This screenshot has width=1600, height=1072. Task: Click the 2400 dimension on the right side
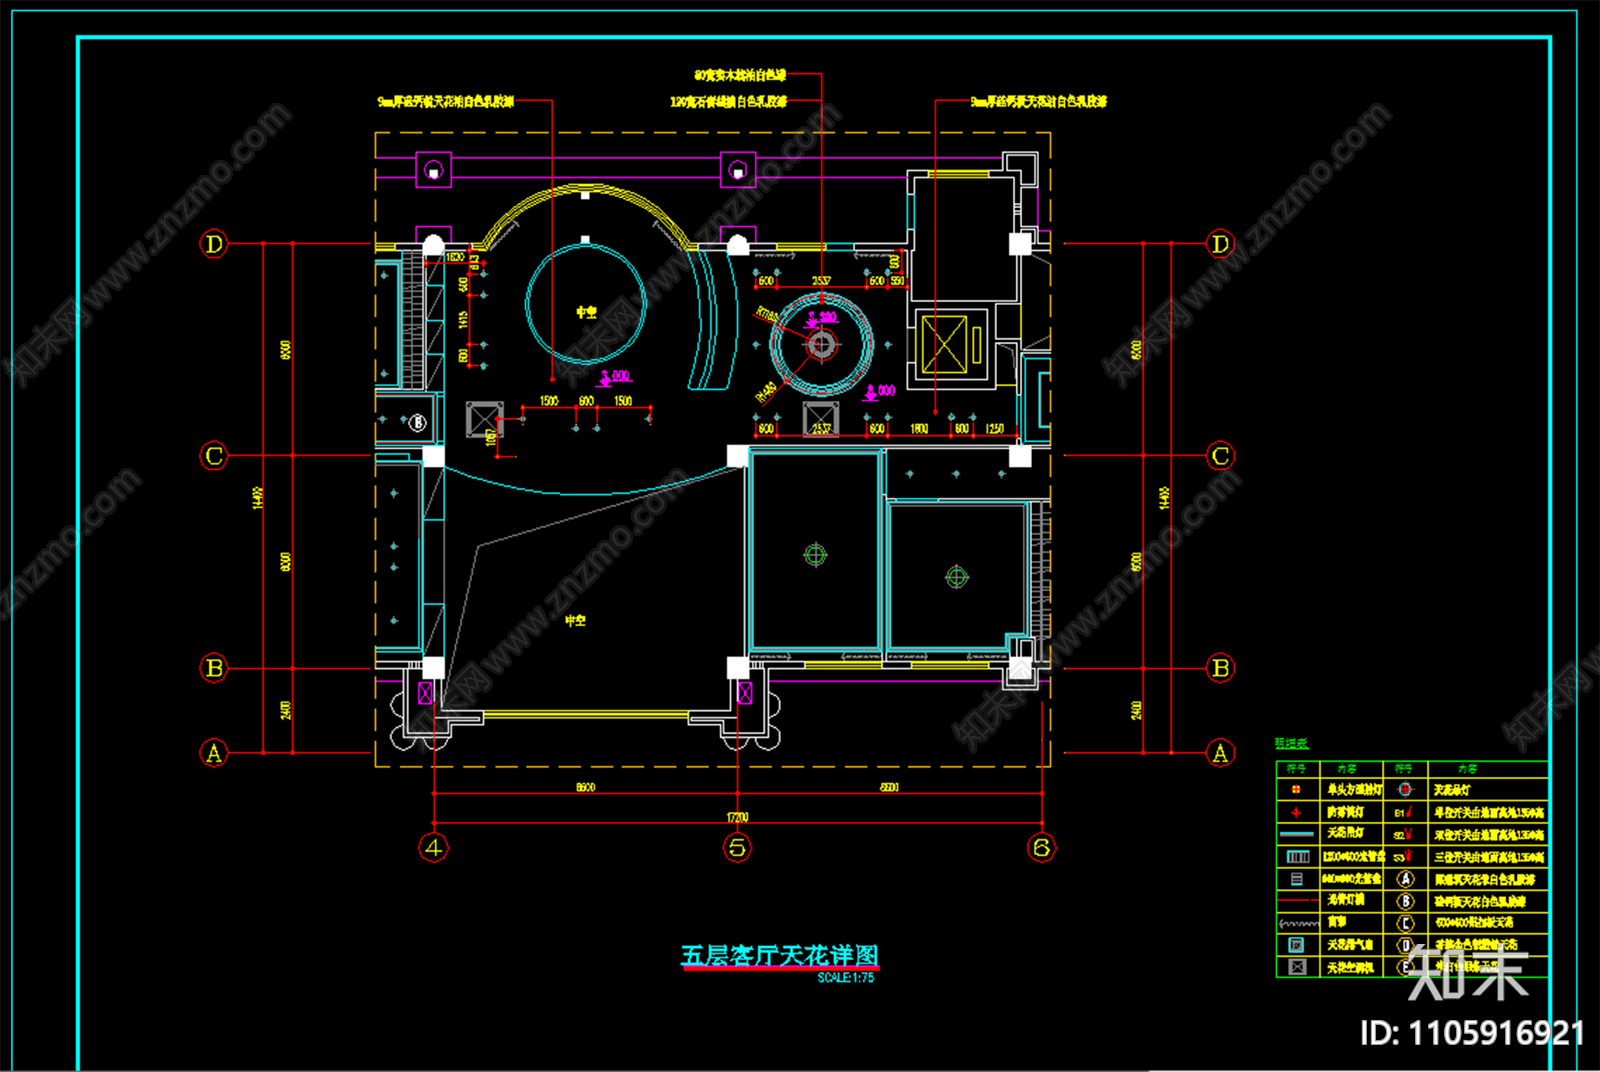1137,710
